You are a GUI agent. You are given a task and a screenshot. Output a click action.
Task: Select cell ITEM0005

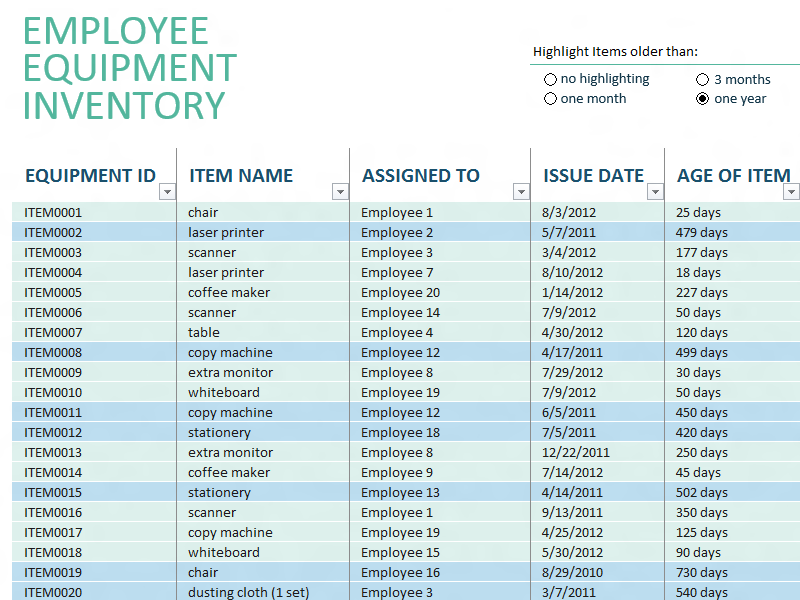[x=94, y=292]
